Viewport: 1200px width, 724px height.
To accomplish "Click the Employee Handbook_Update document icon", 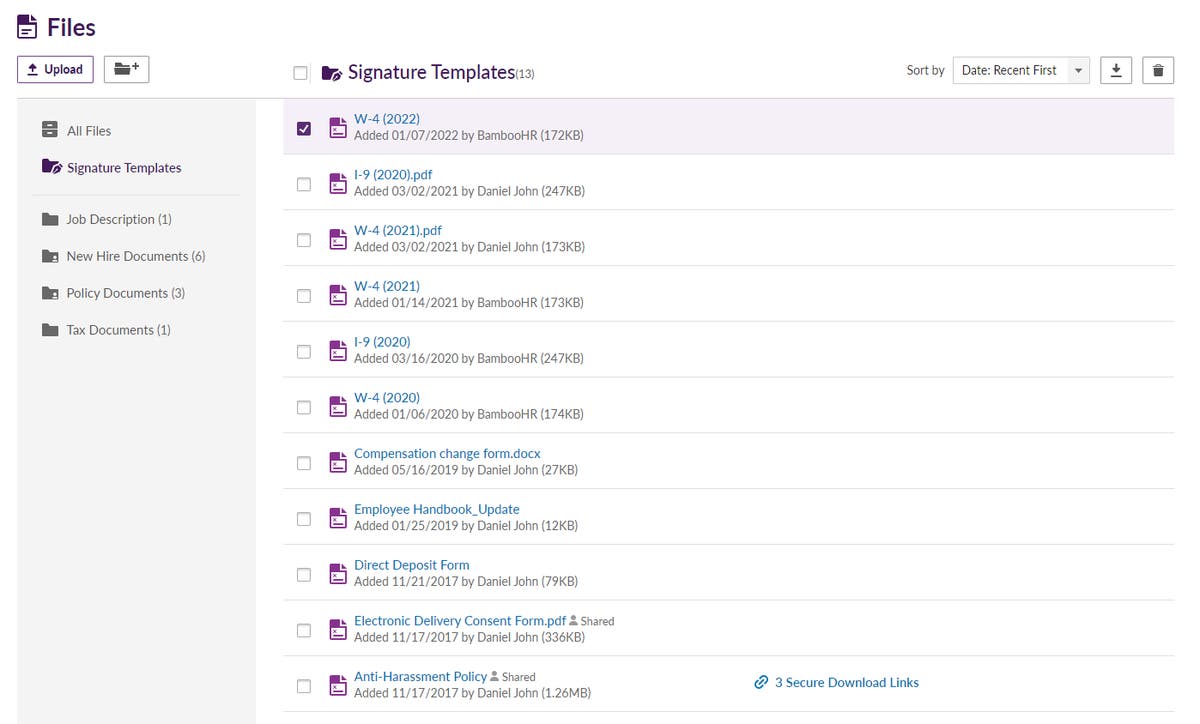I will 338,518.
